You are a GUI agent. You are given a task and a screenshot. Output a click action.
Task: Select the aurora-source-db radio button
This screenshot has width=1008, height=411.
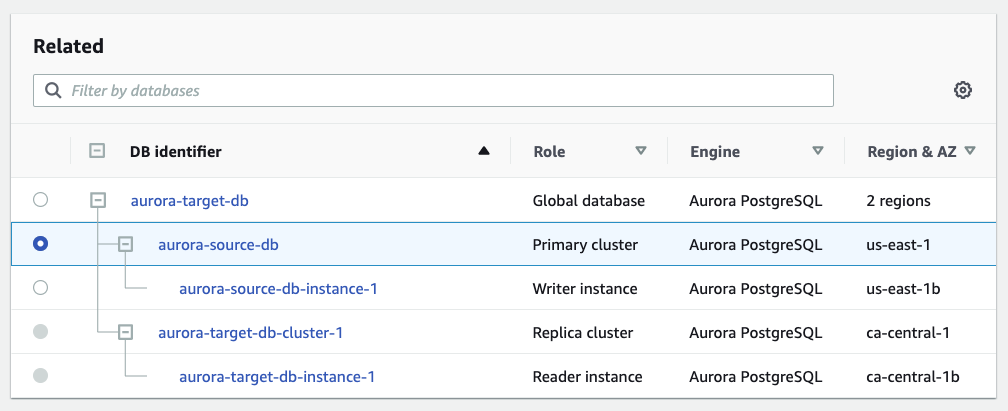pyautogui.click(x=40, y=244)
